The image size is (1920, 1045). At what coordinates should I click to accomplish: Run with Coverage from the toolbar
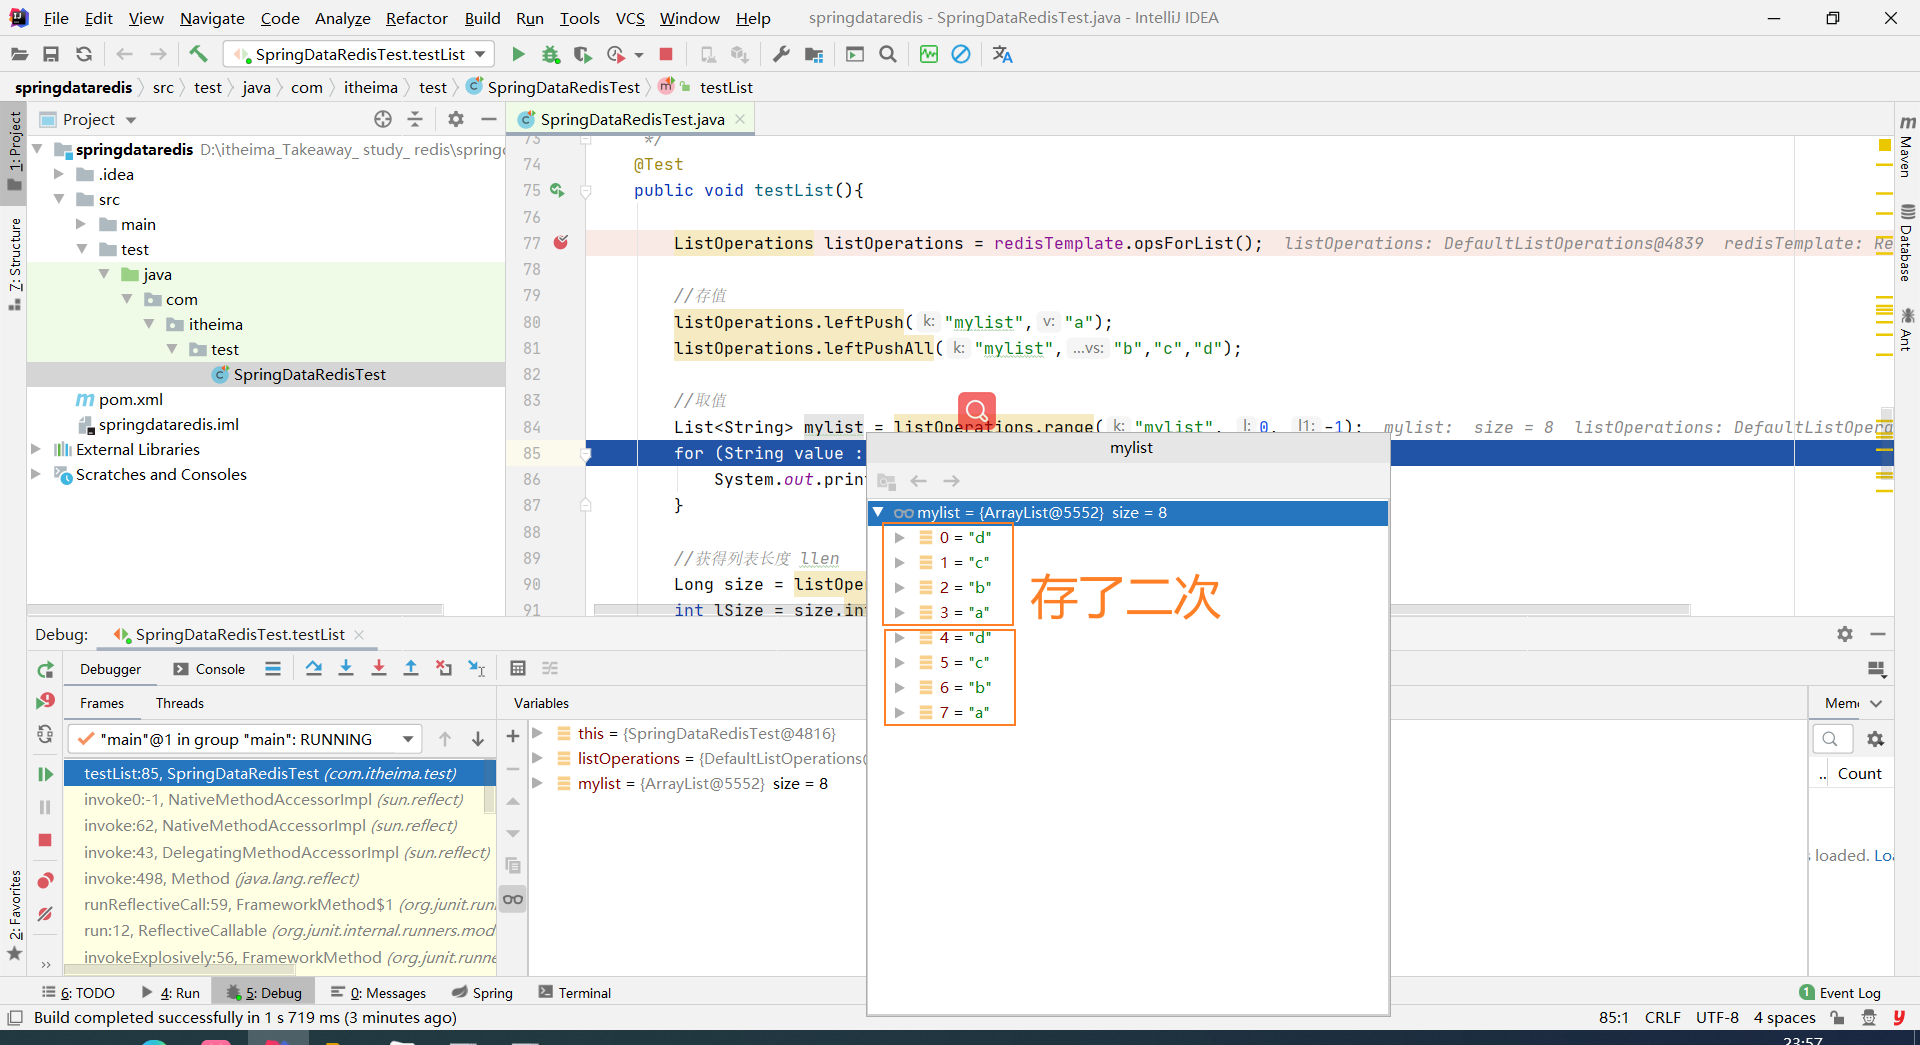point(583,54)
